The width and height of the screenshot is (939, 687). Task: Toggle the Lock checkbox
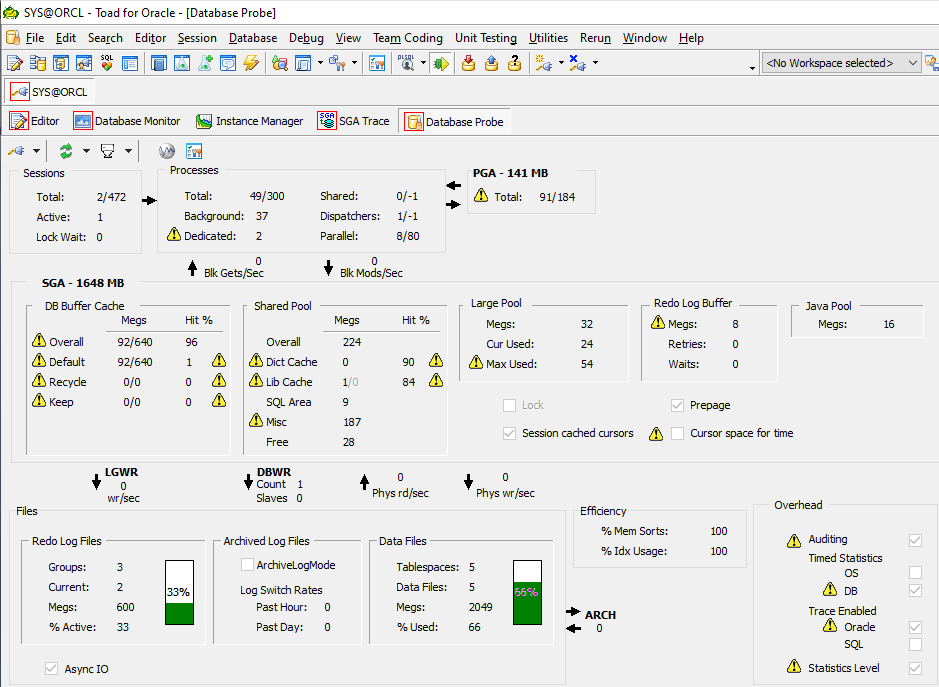pyautogui.click(x=510, y=405)
